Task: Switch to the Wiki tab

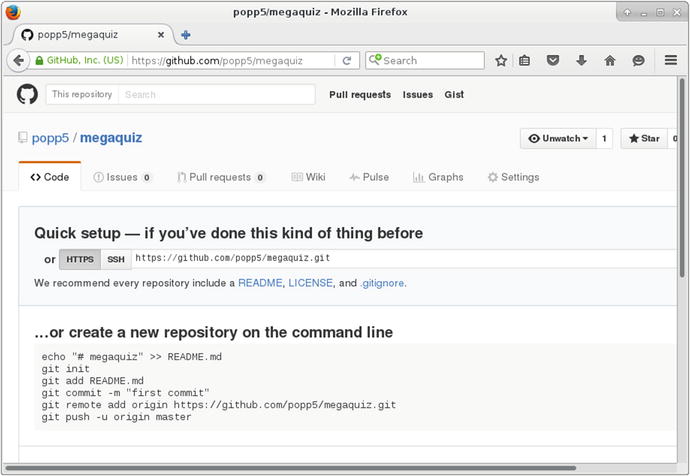Action: point(309,177)
